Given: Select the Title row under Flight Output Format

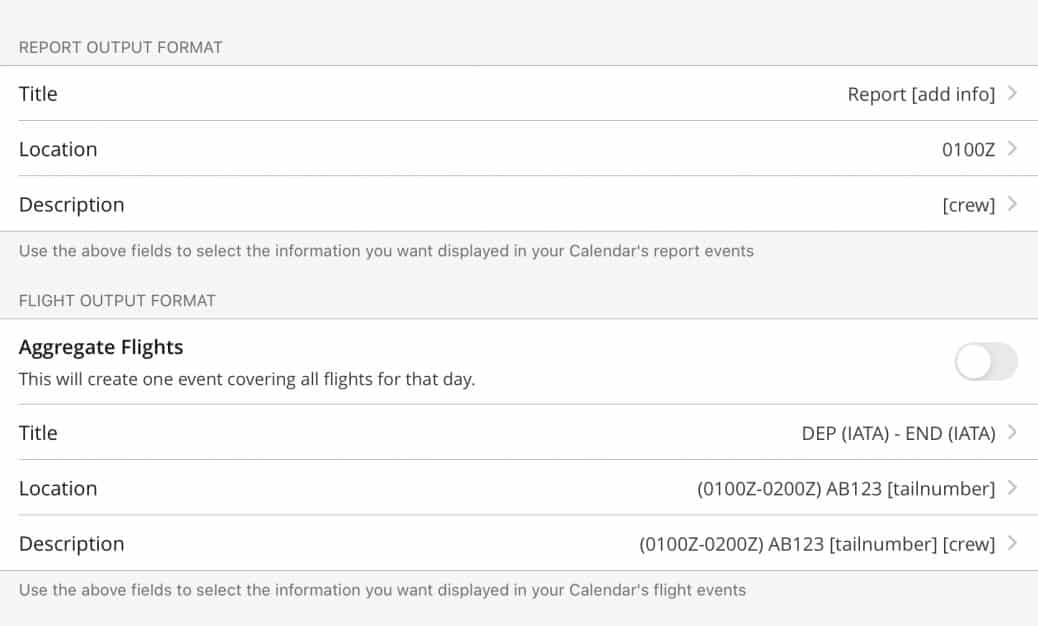Looking at the screenshot, I should pos(38,432).
